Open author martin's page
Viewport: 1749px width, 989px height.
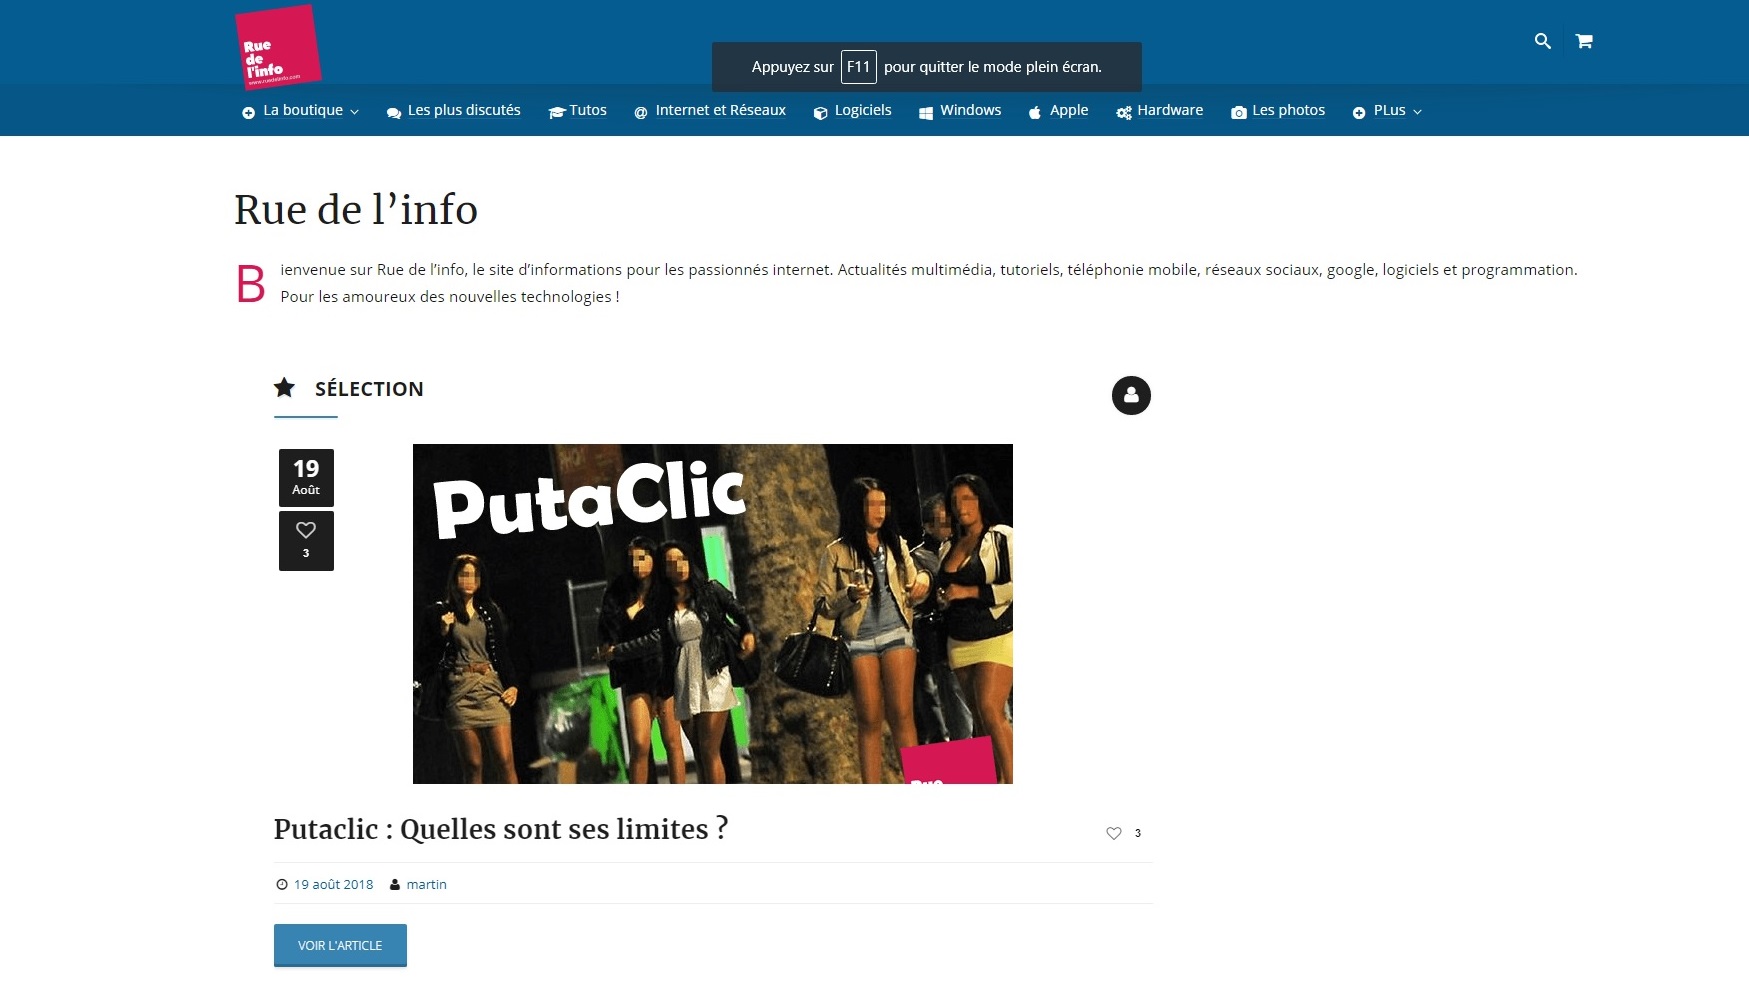(x=426, y=884)
